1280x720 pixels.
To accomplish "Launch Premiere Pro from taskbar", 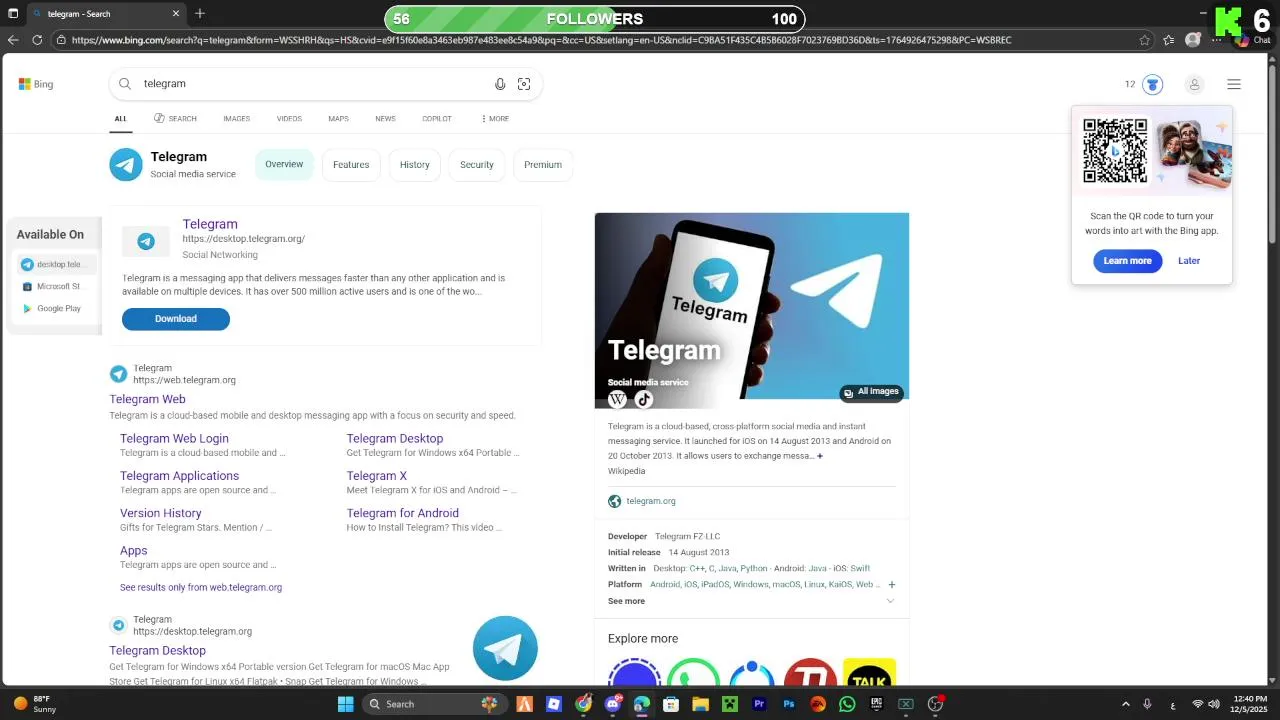I will point(759,704).
